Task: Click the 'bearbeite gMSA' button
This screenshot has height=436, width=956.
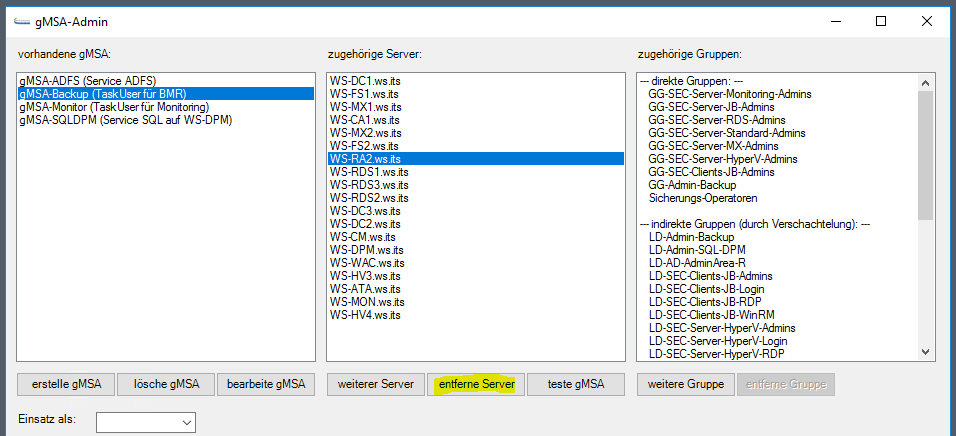Action: [x=266, y=384]
